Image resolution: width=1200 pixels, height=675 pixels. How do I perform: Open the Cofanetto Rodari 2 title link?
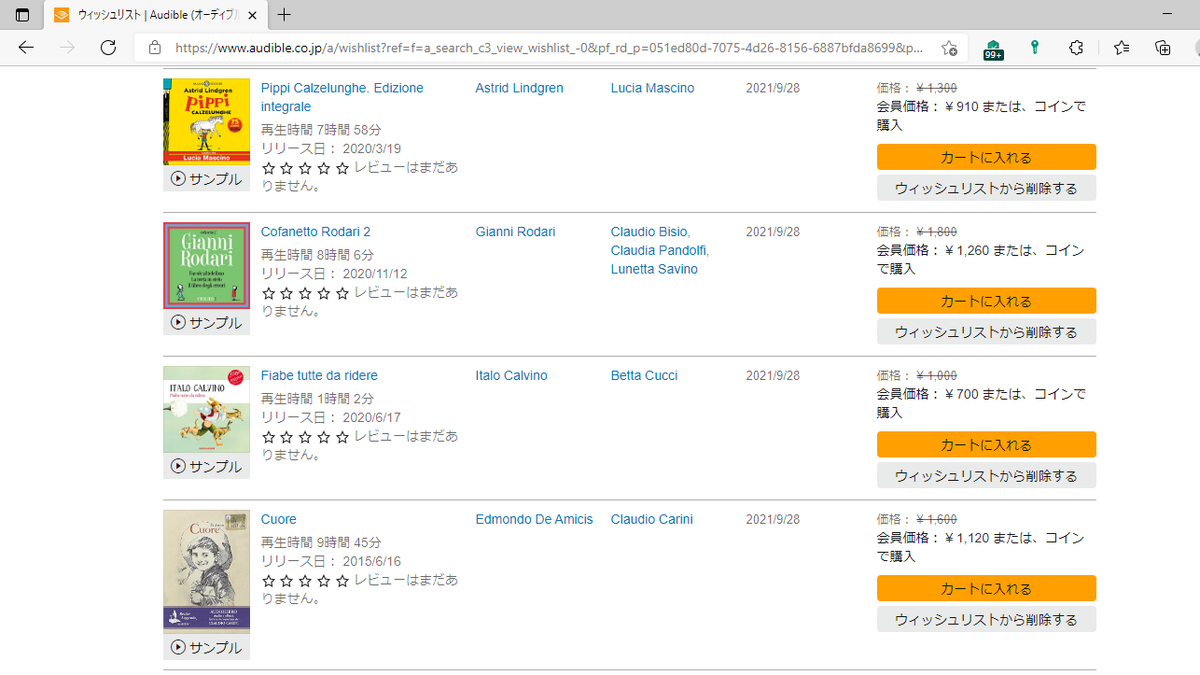click(x=316, y=232)
